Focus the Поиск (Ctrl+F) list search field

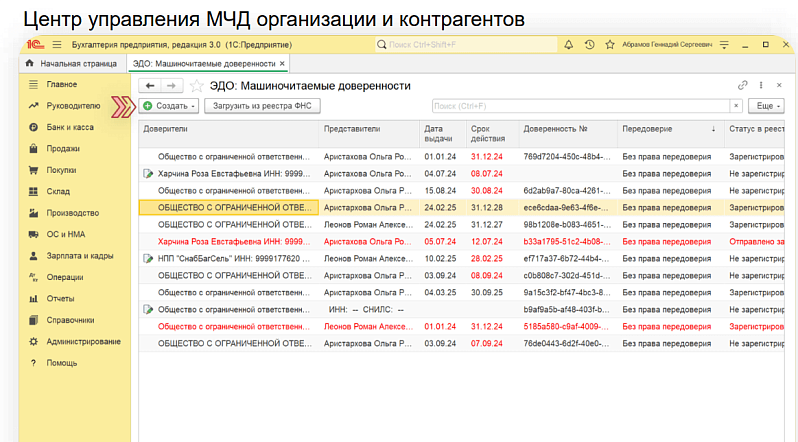point(581,106)
